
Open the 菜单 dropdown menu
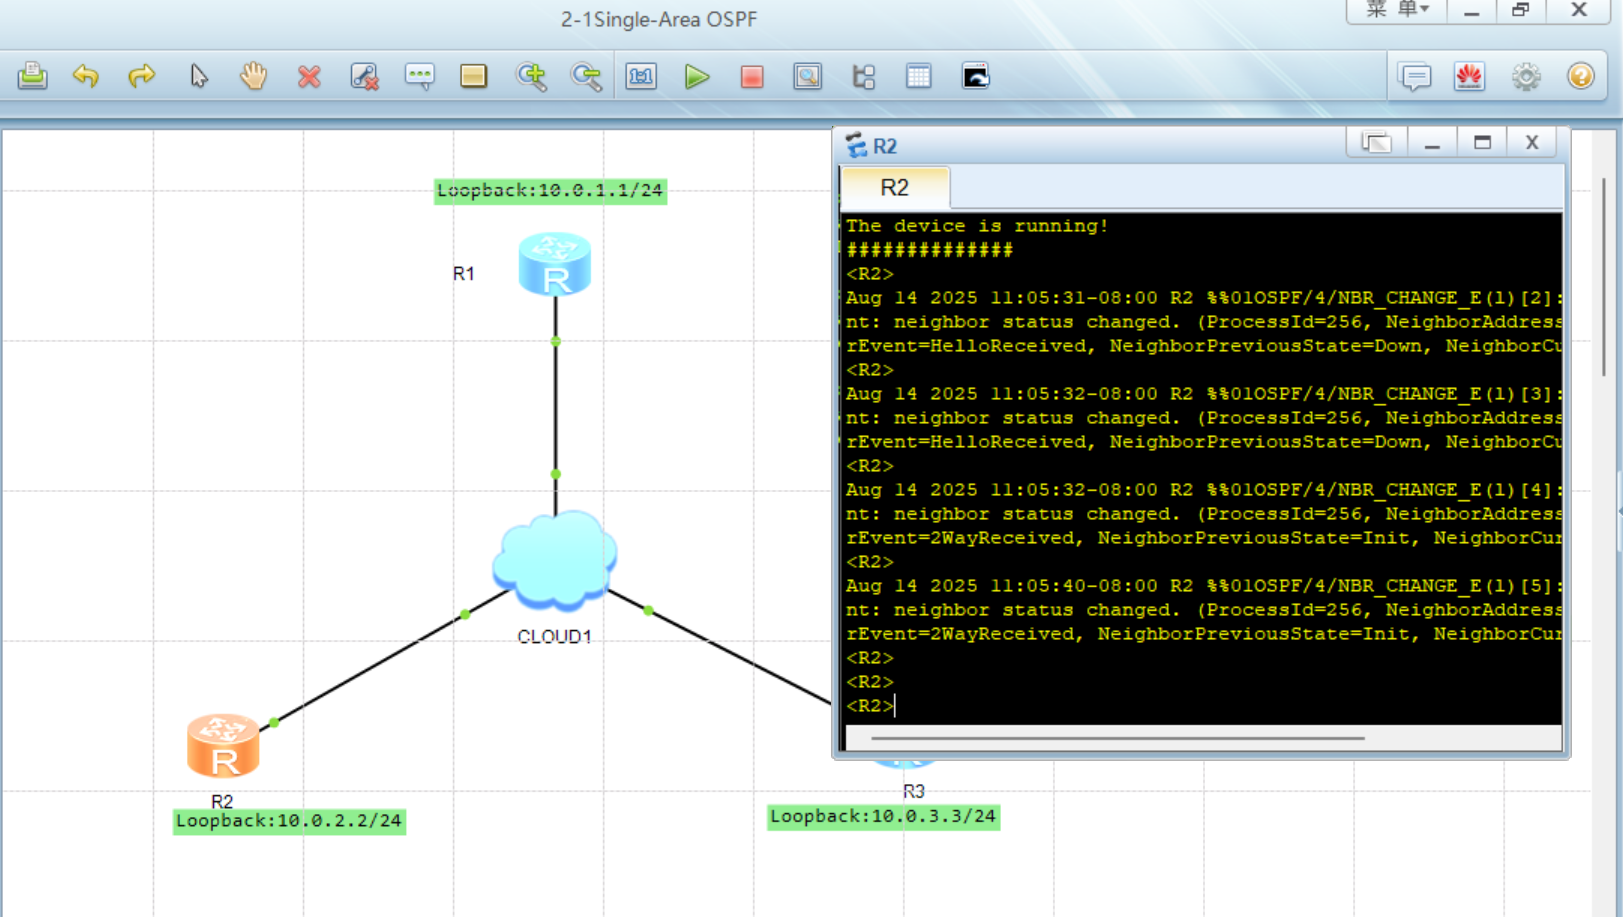[x=1397, y=10]
